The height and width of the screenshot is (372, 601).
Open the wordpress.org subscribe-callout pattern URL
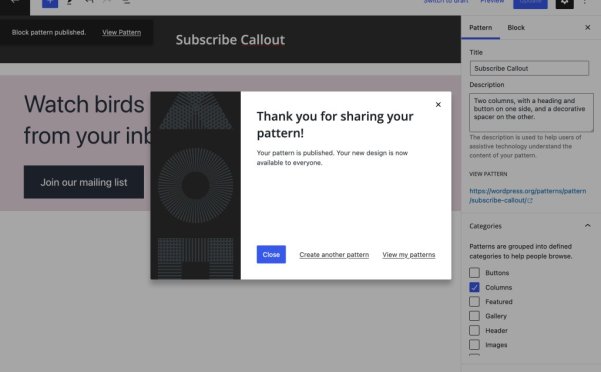click(x=527, y=195)
